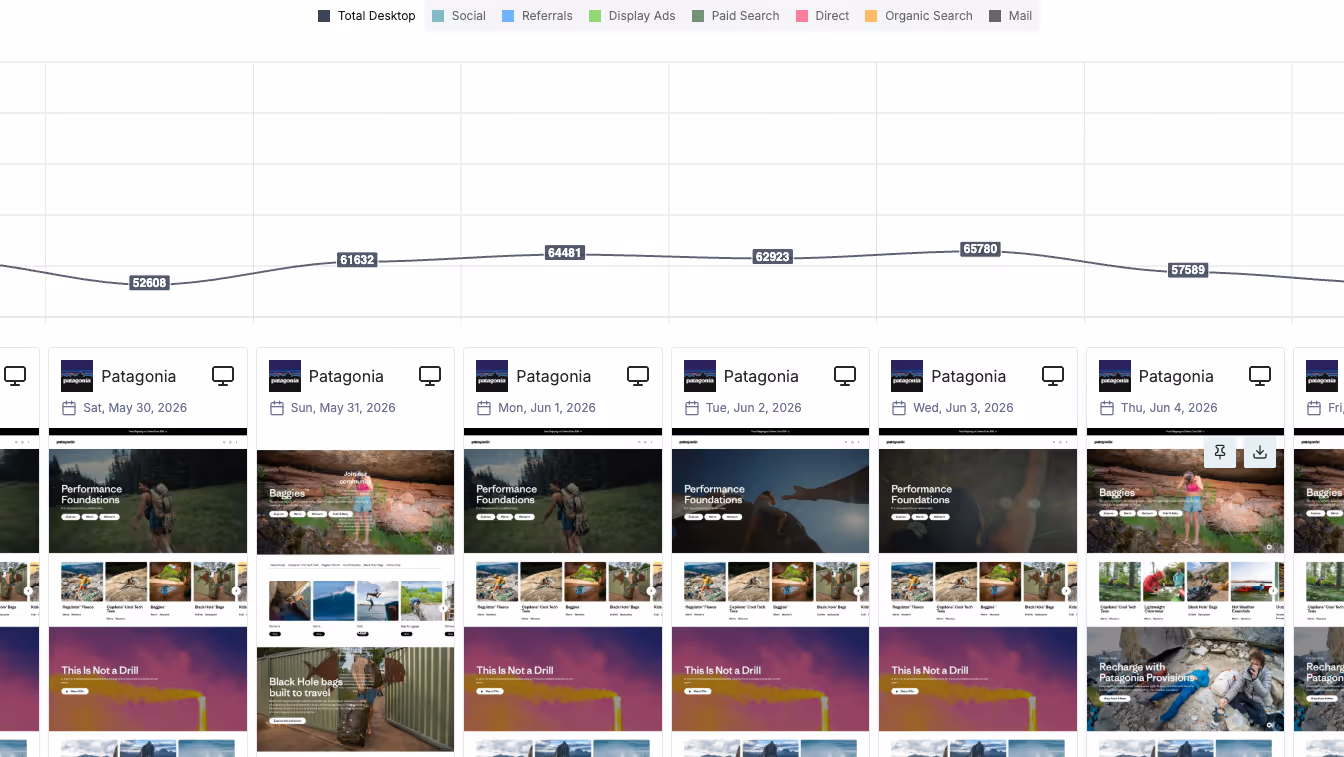Toggle the Referrals series in the legend
The width and height of the screenshot is (1344, 757).
click(537, 16)
